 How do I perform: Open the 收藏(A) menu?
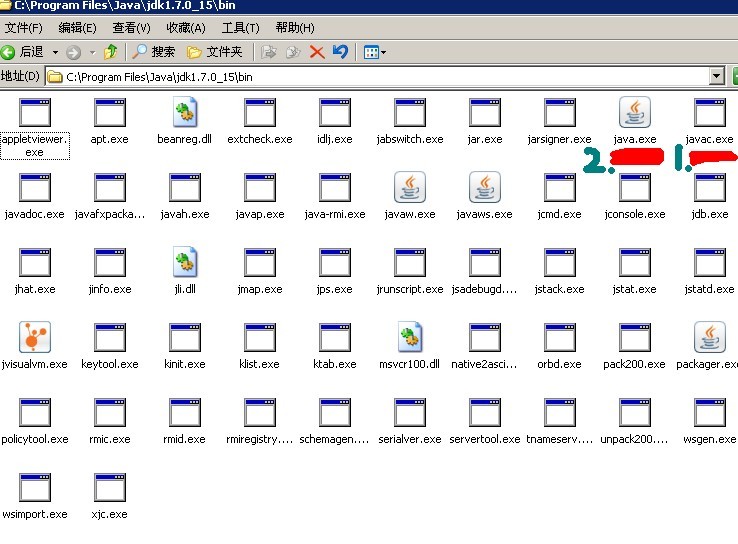[186, 28]
